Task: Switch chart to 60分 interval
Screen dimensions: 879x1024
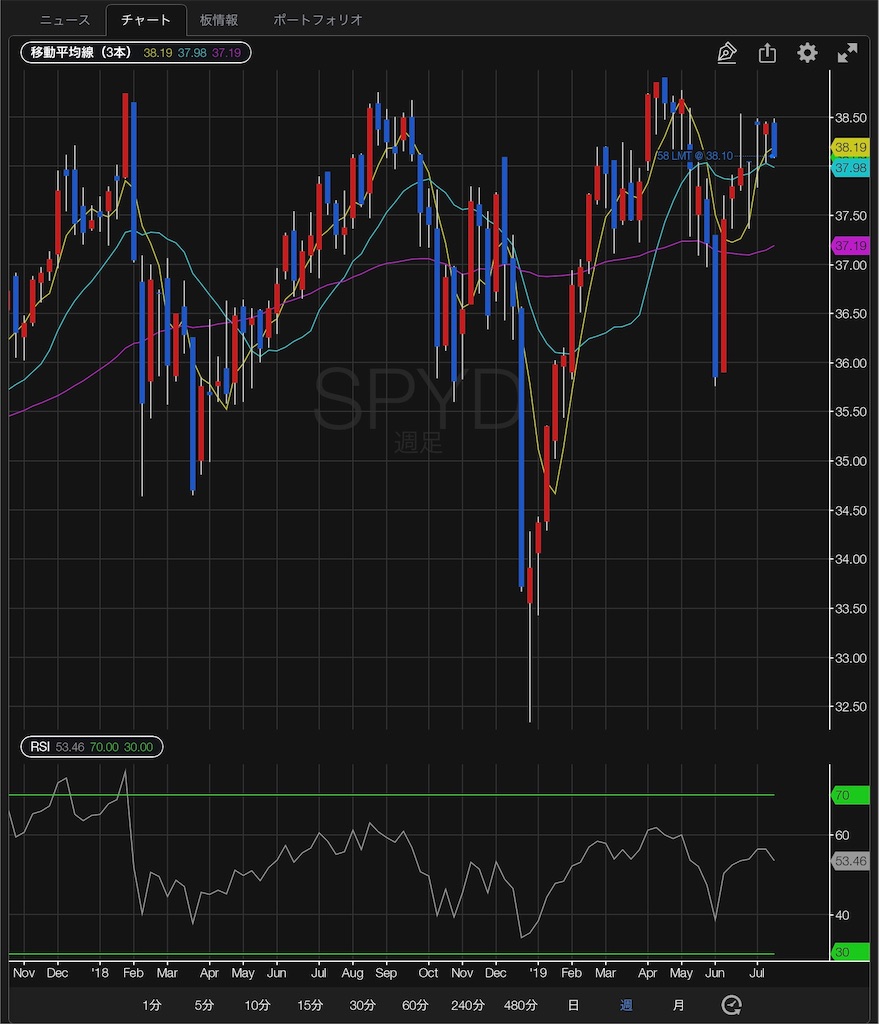Action: point(414,1005)
